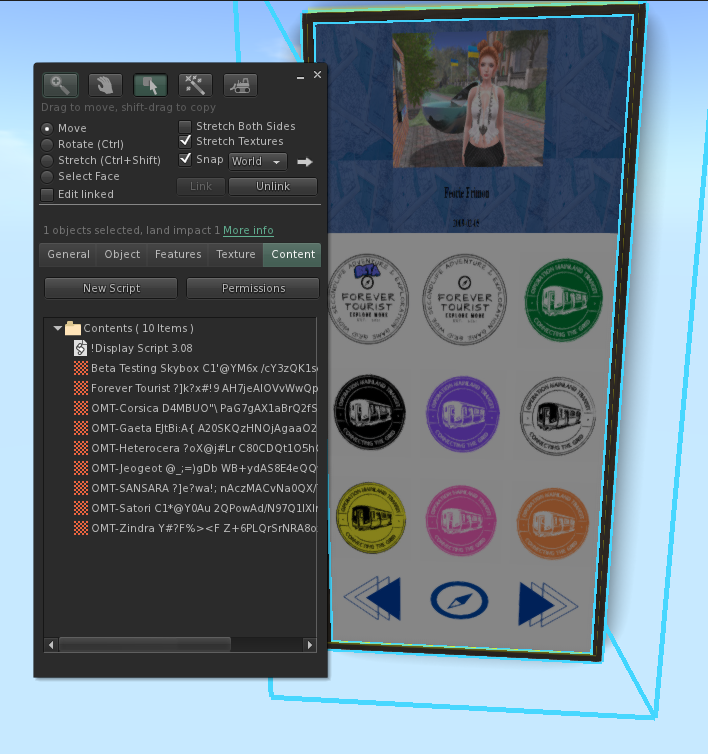
Task: Select the Edit (pointer) tool
Action: click(150, 86)
